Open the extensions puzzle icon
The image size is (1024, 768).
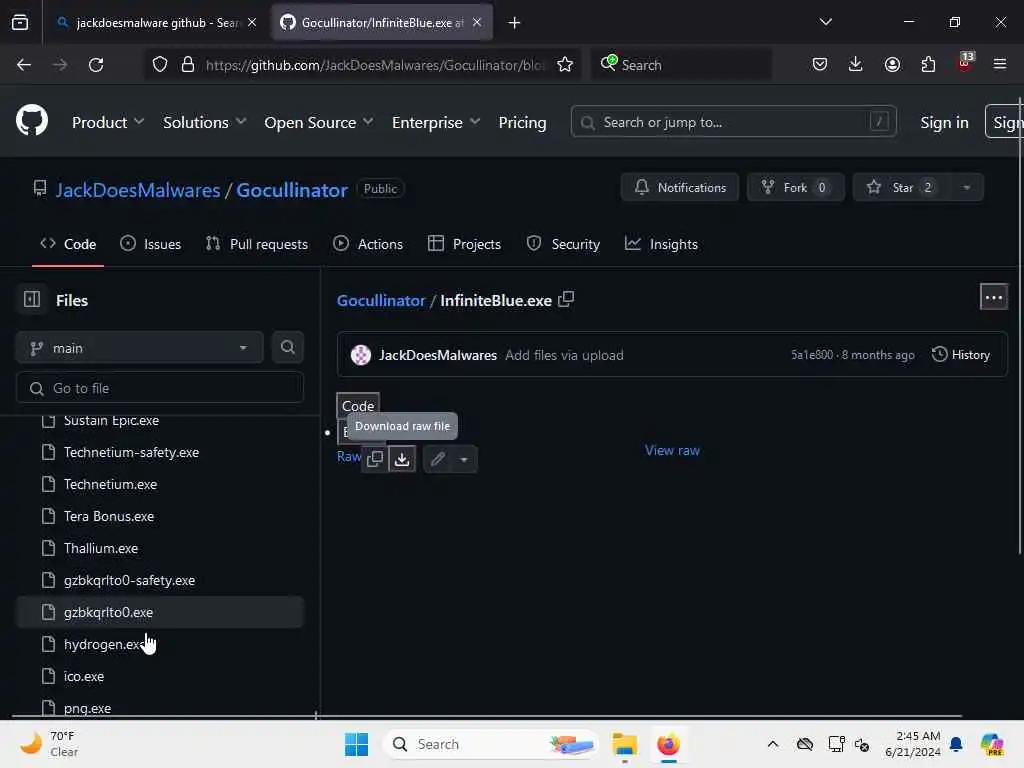(x=928, y=65)
